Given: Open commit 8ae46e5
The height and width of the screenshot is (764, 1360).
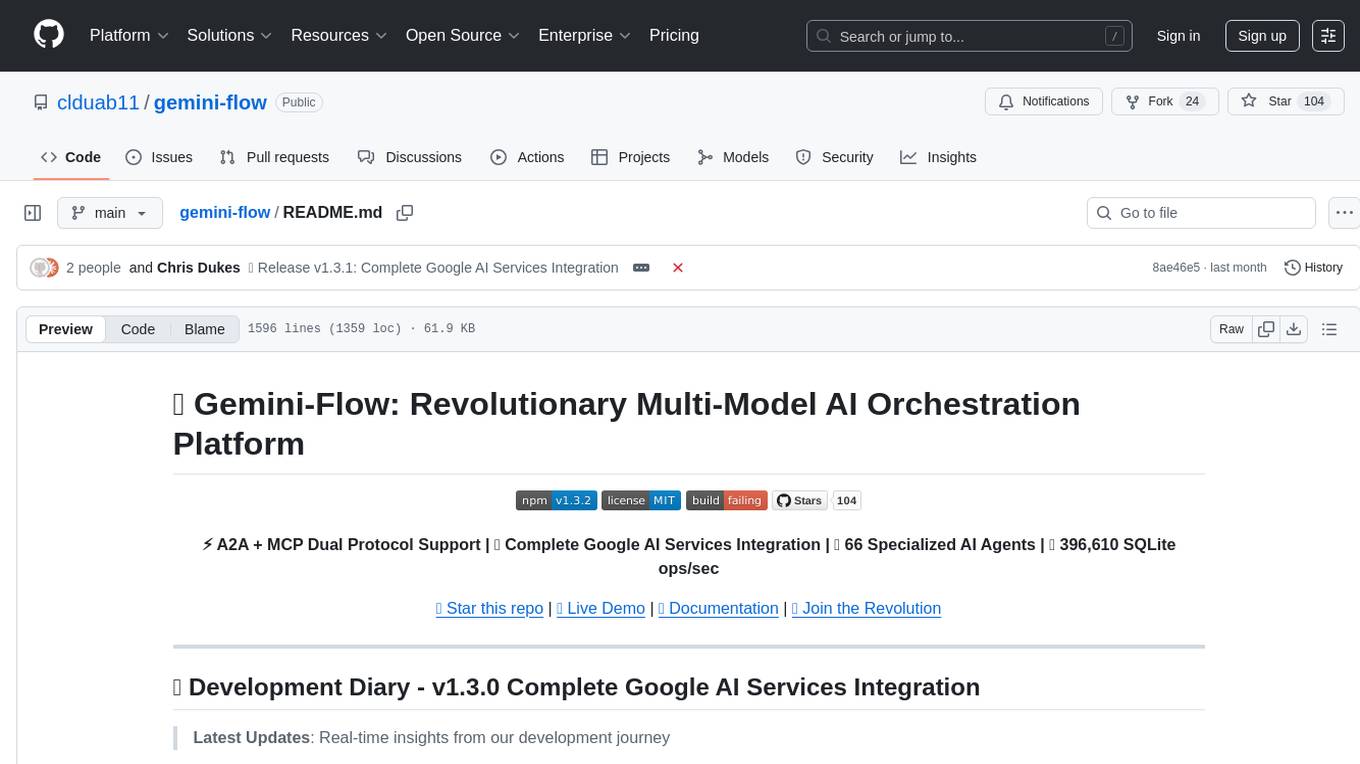Looking at the screenshot, I should tap(1176, 268).
